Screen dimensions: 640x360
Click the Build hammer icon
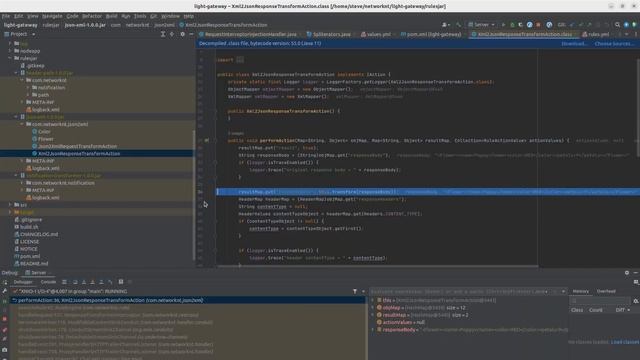pyautogui.click(x=458, y=25)
